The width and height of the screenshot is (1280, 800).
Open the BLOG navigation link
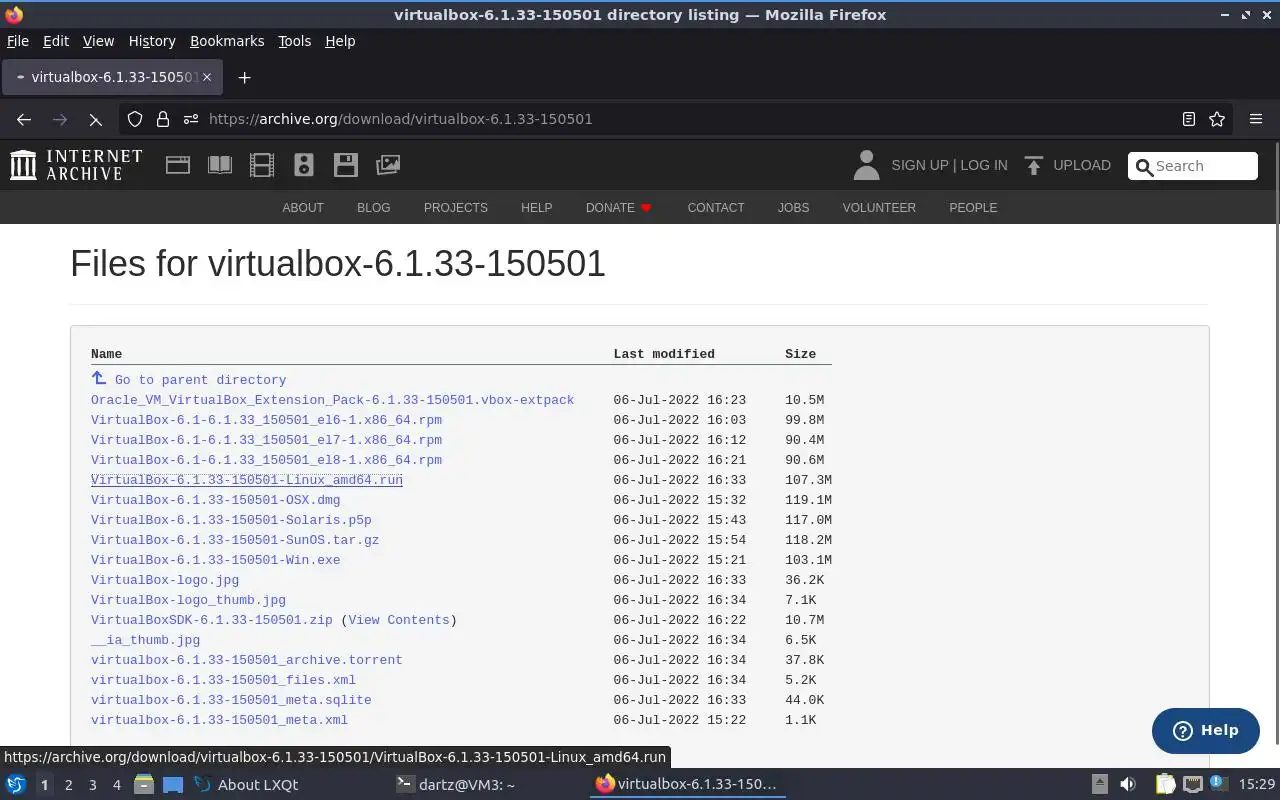tap(374, 208)
